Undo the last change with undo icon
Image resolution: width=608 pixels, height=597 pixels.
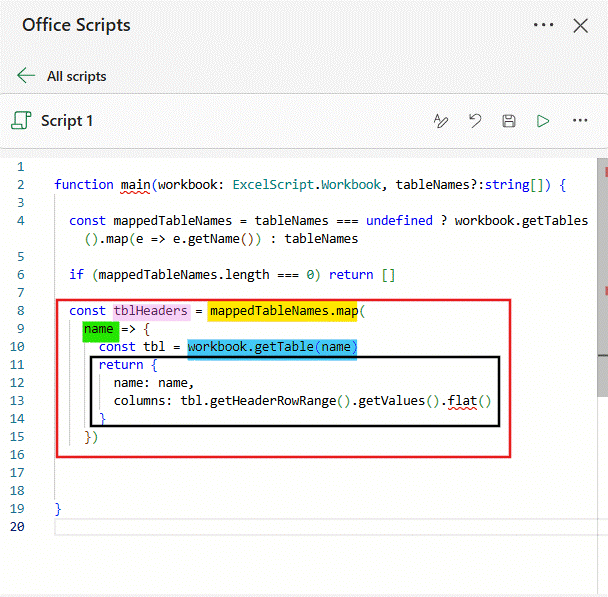click(x=475, y=121)
